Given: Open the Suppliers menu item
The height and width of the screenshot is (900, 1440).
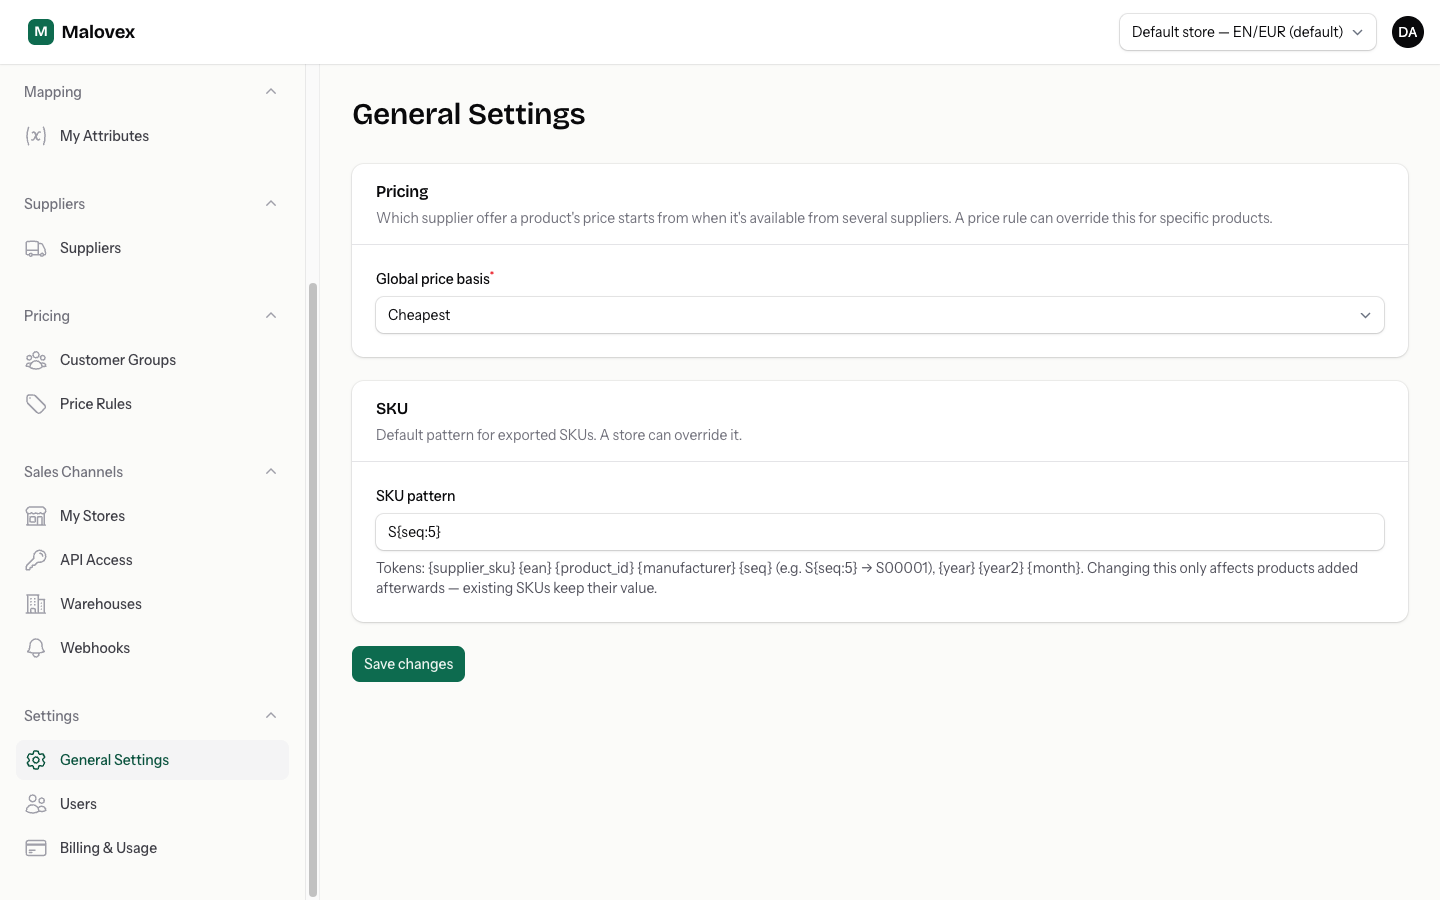Looking at the screenshot, I should pyautogui.click(x=152, y=248).
